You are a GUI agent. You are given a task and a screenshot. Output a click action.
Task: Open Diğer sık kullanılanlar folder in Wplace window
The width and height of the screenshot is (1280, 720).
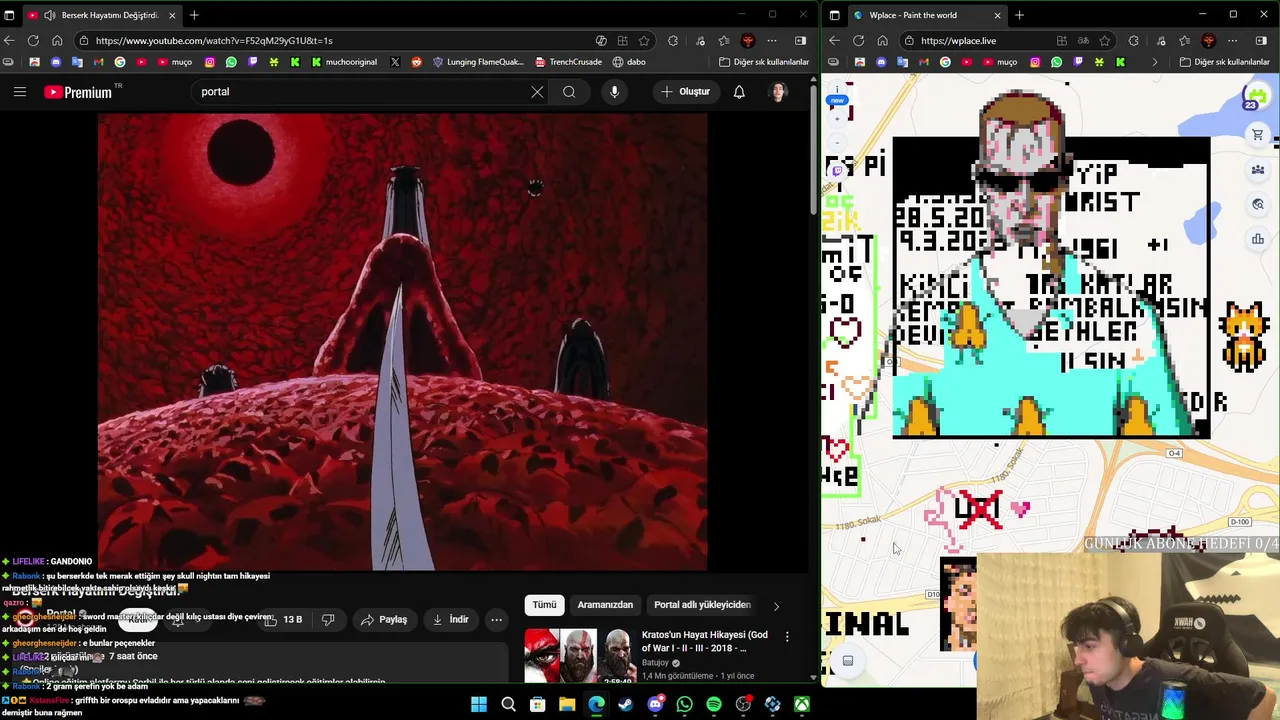1224,62
